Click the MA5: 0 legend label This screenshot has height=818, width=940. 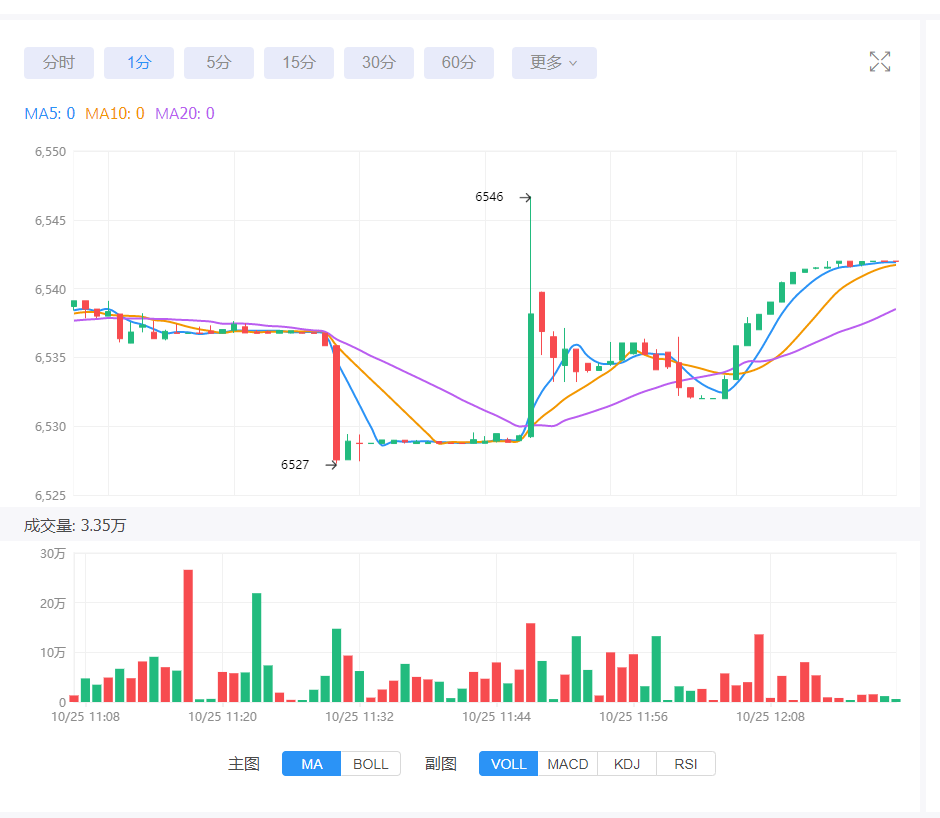tap(50, 113)
